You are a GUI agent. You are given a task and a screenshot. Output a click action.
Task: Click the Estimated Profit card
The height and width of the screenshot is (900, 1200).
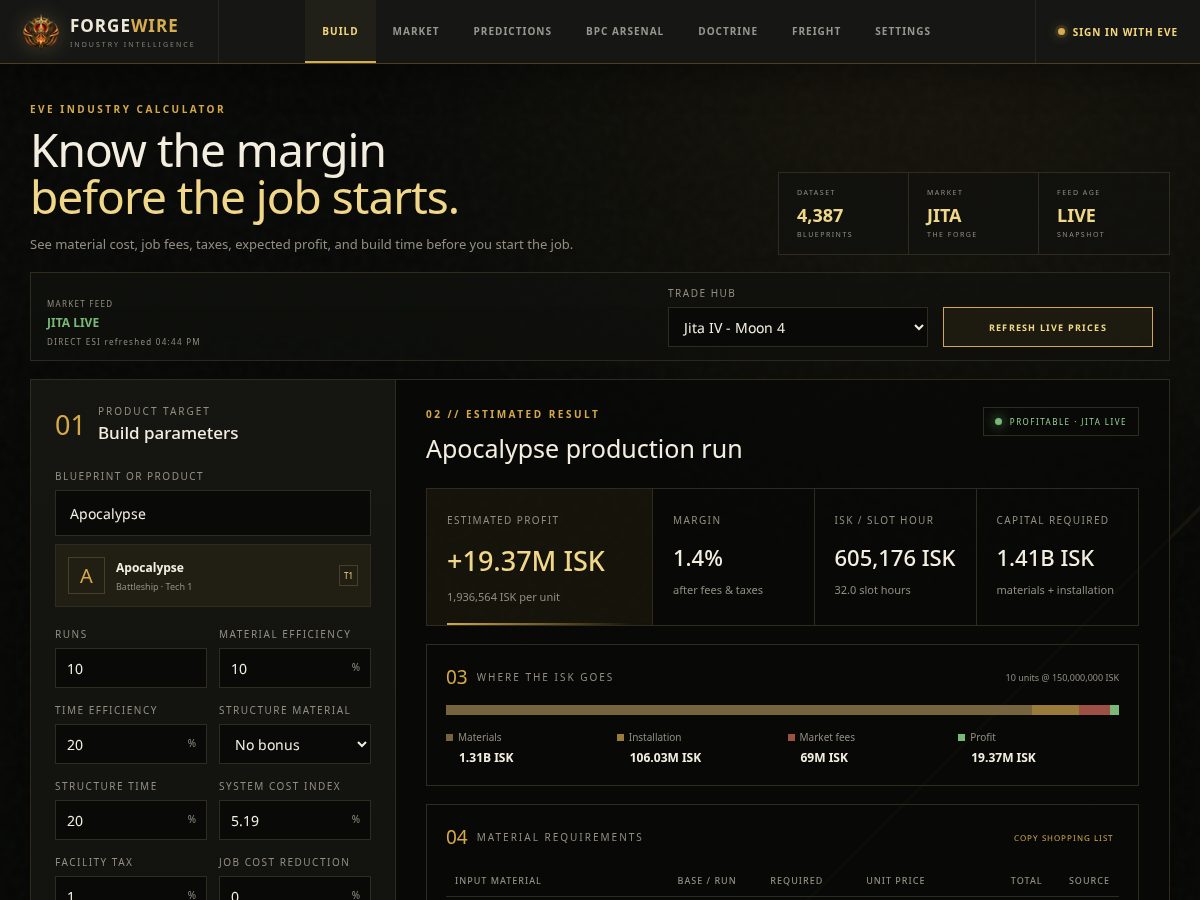540,557
